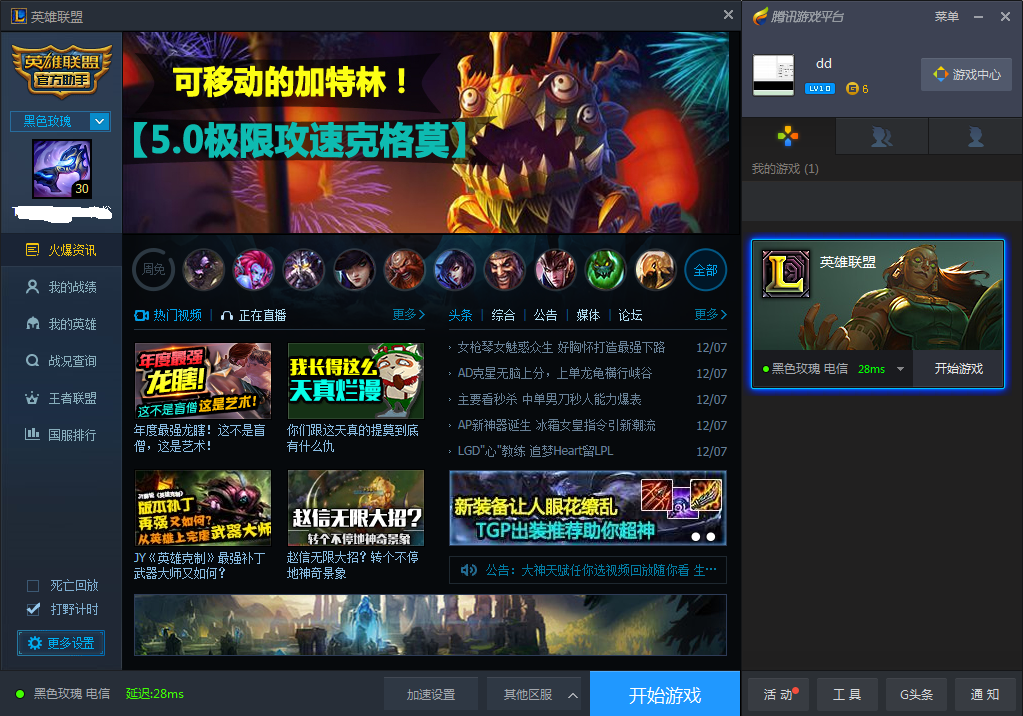The image size is (1023, 716).
Task: Open 活动 at platform bottom bar
Action: coord(778,694)
